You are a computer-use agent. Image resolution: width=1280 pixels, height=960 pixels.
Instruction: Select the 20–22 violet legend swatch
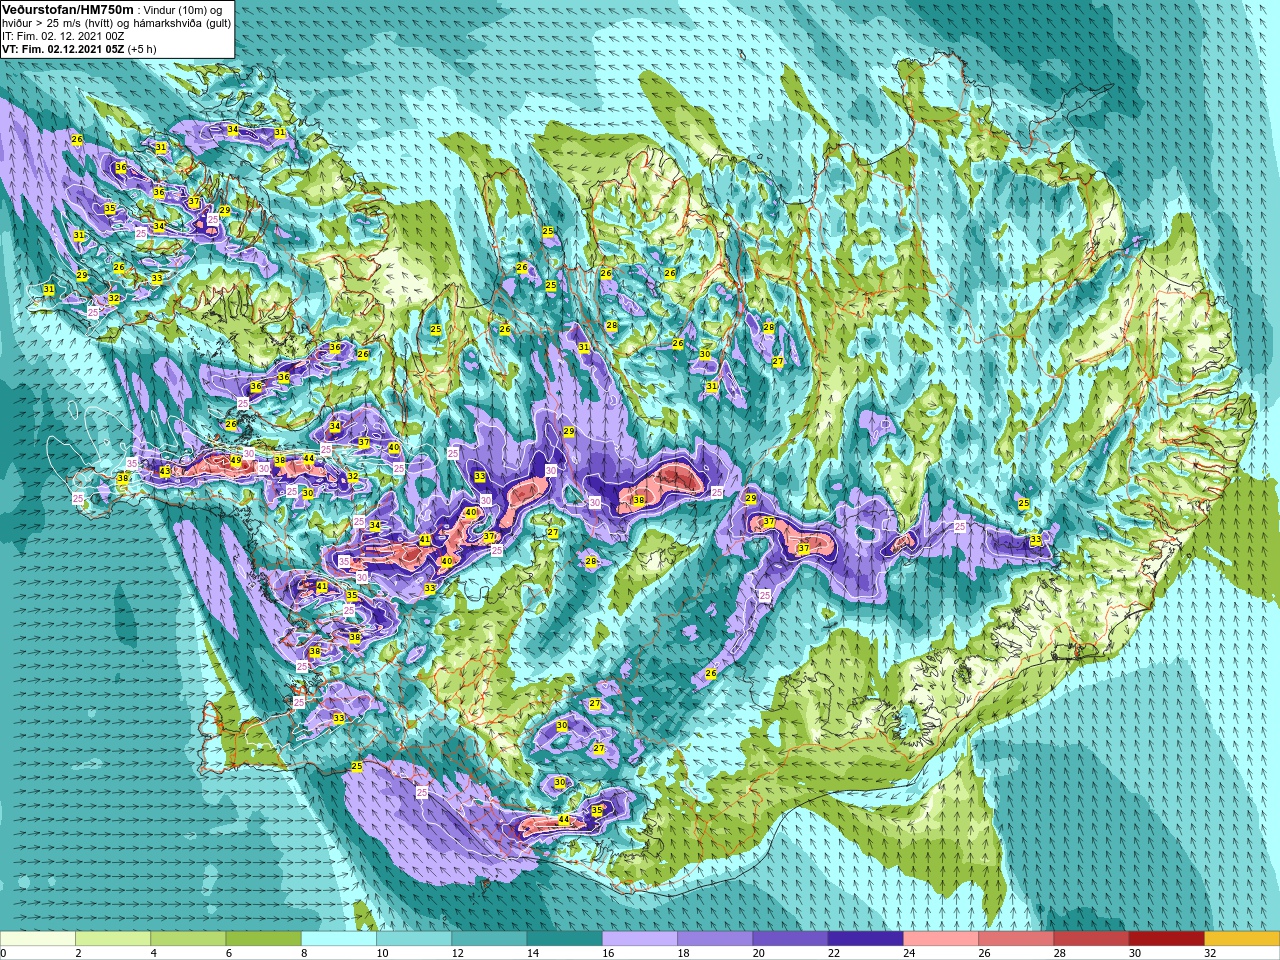click(790, 939)
